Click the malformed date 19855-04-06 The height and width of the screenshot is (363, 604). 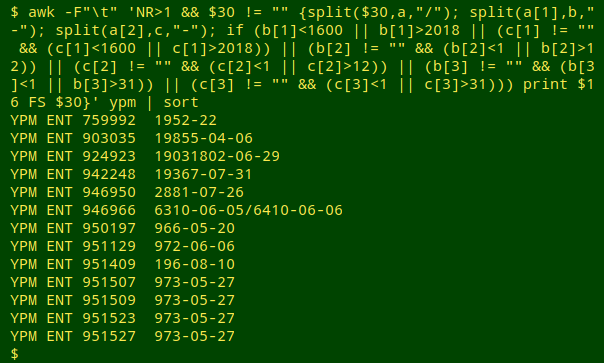(203, 138)
